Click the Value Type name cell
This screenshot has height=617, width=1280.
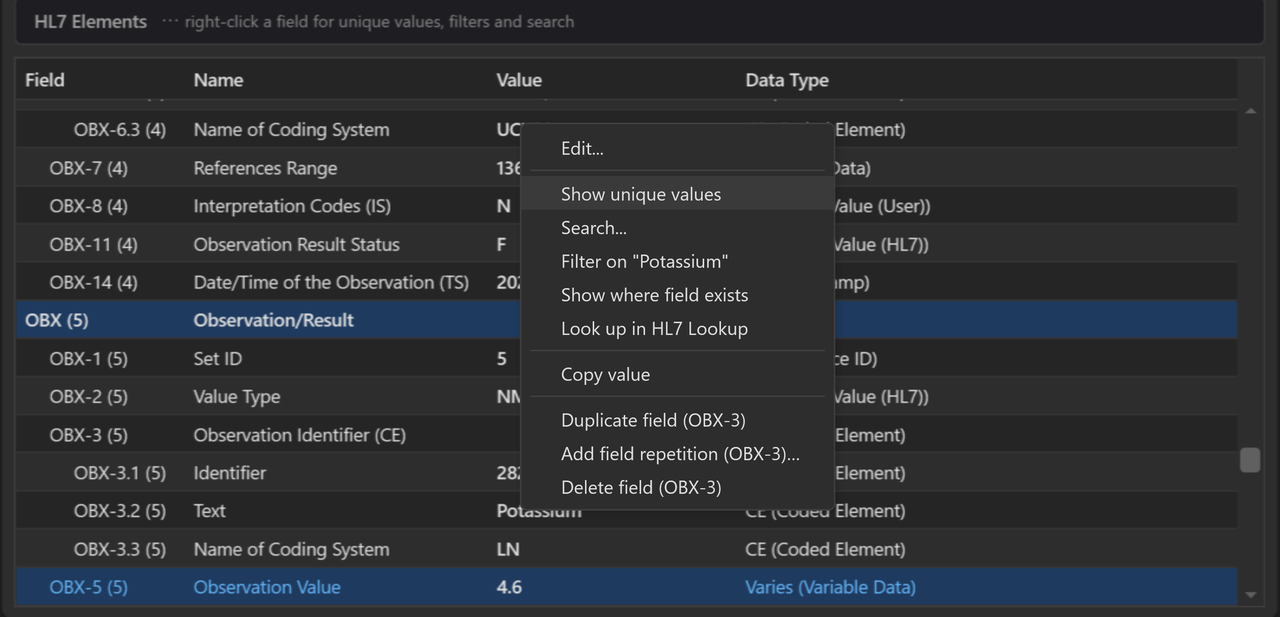coord(237,396)
